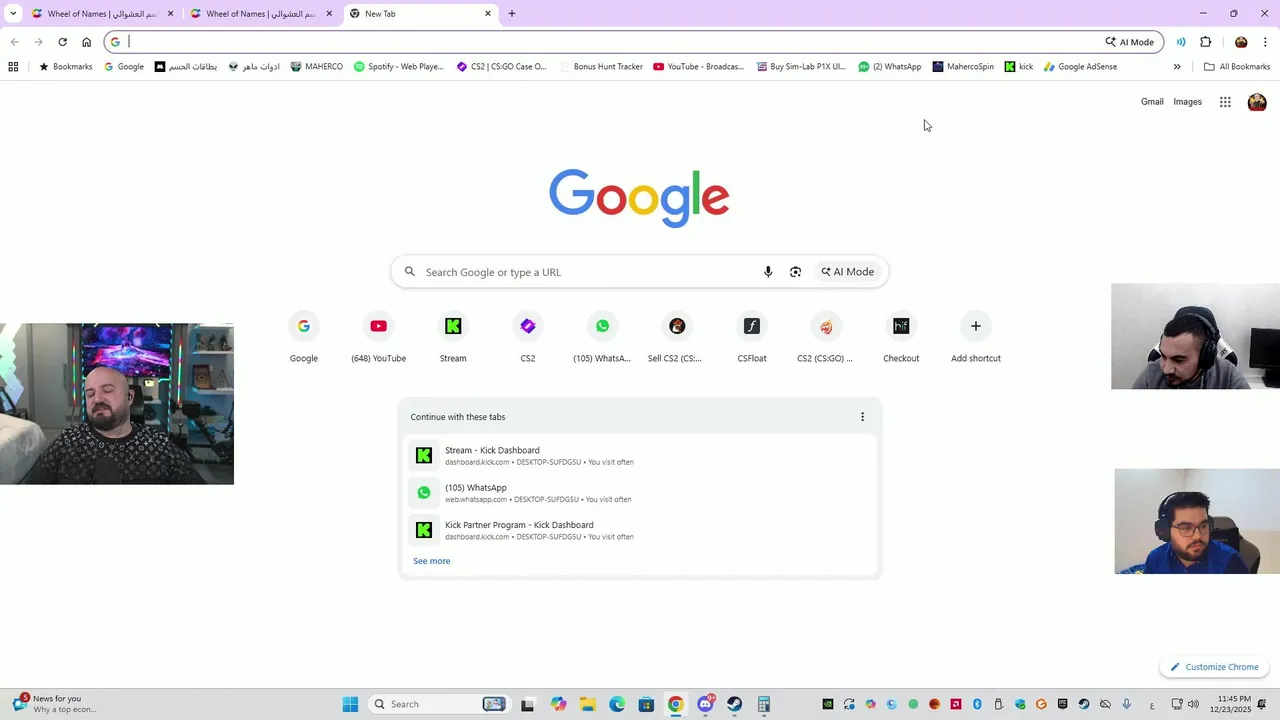The image size is (1280, 720).
Task: Open MahercoSpin bookmark
Action: pyautogui.click(x=963, y=67)
